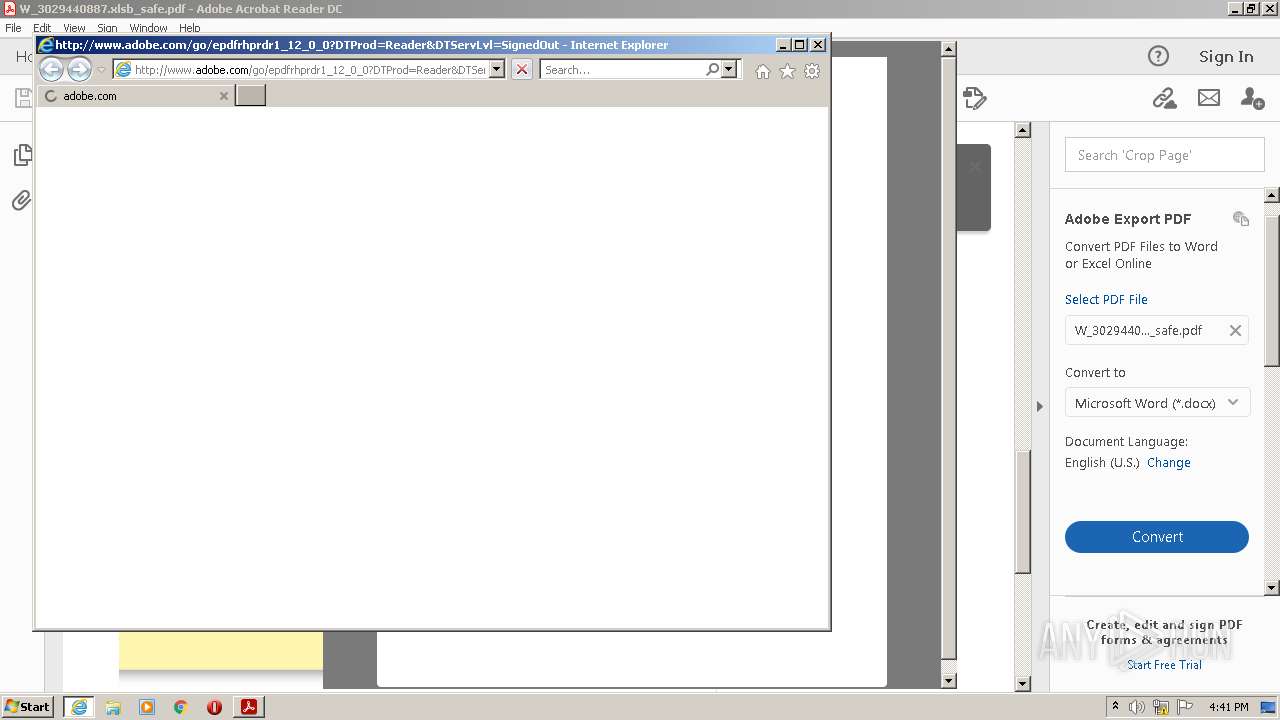
Task: Open the Acrobat Help question mark icon
Action: [1158, 56]
